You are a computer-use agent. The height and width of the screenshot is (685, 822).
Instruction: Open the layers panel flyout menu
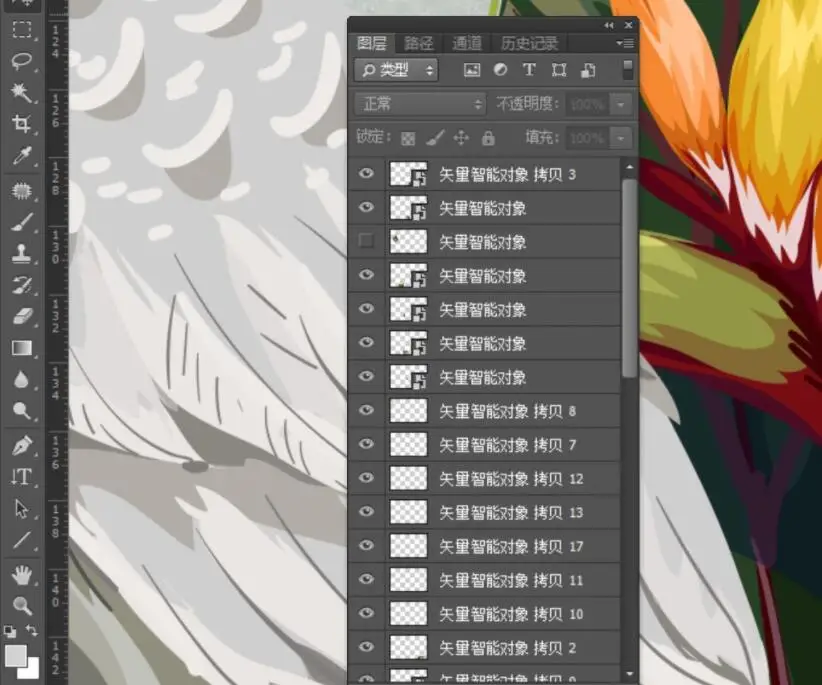pyautogui.click(x=625, y=43)
